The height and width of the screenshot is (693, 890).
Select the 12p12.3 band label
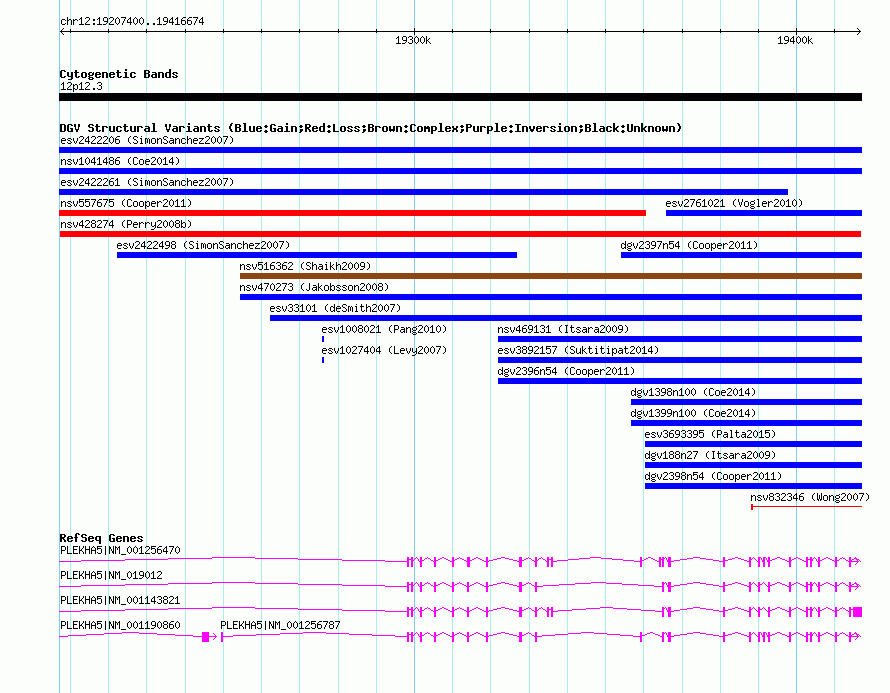81,86
